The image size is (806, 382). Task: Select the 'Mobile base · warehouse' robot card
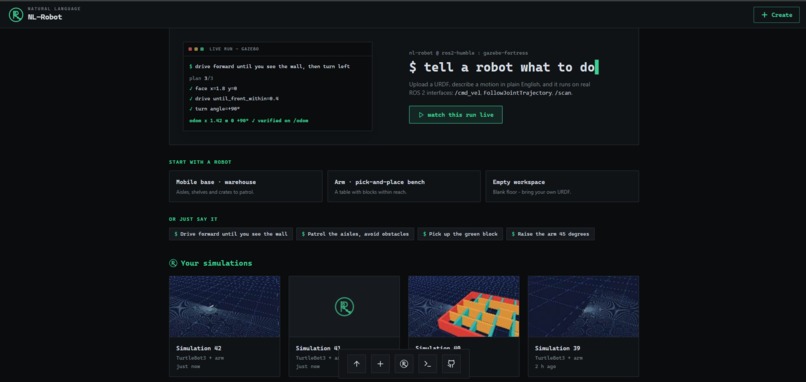click(246, 186)
